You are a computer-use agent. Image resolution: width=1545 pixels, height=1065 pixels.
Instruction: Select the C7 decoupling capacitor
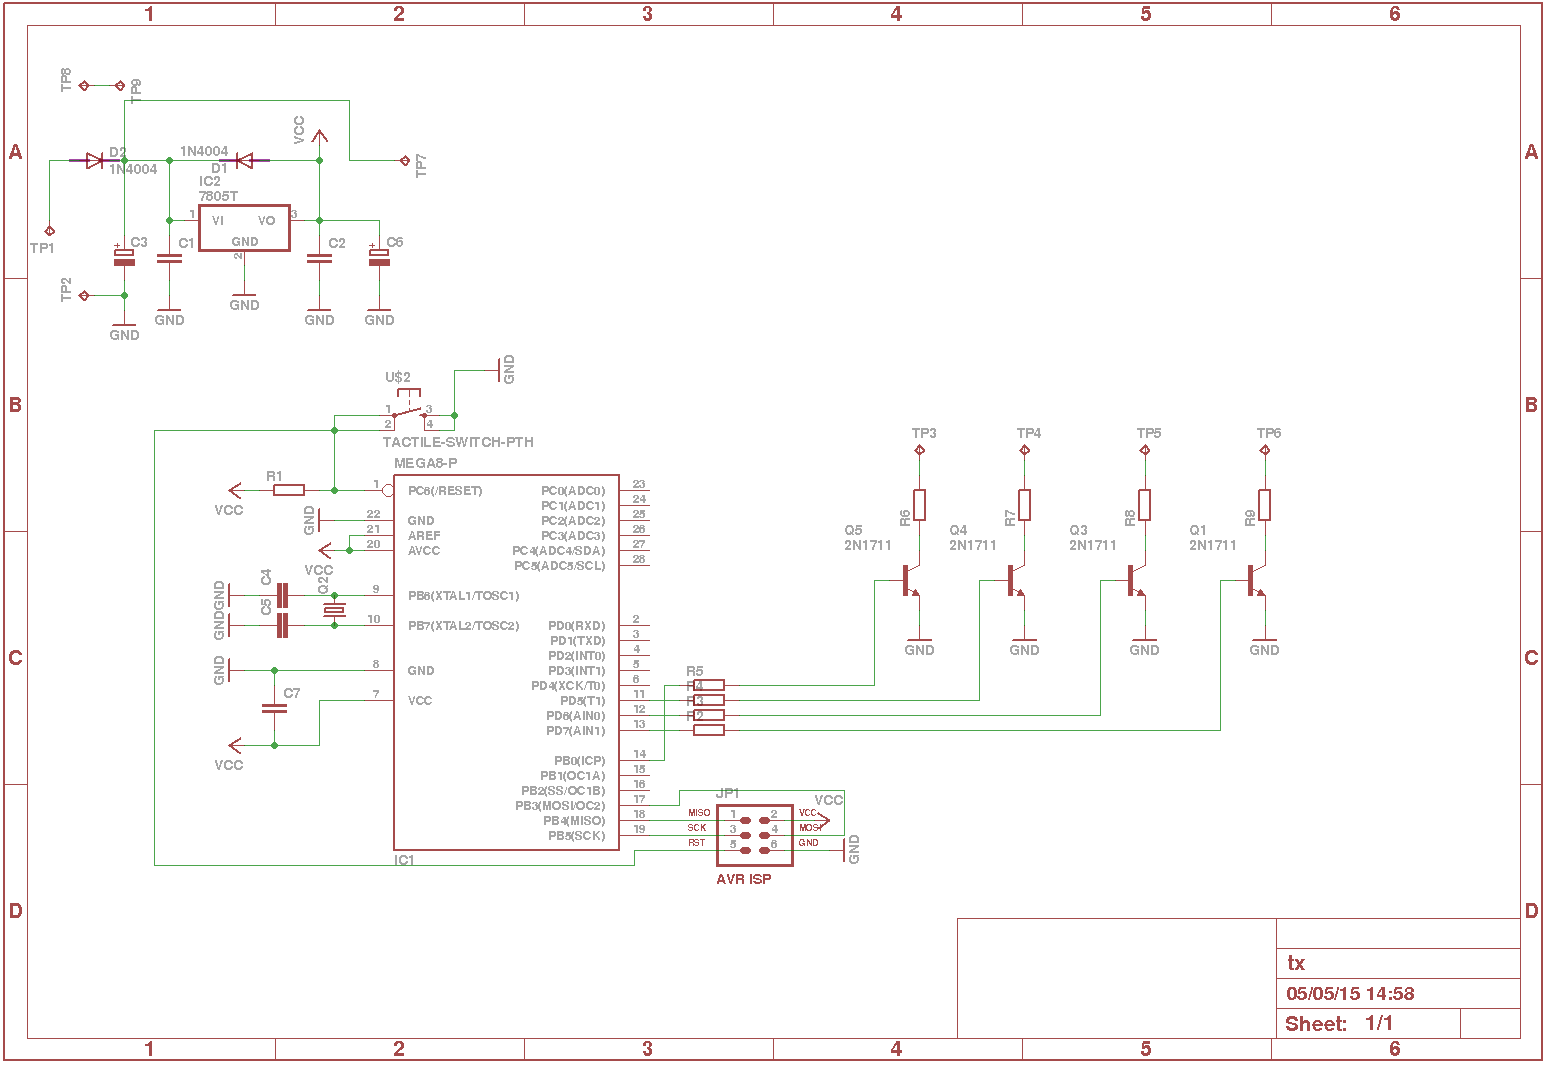pyautogui.click(x=274, y=708)
